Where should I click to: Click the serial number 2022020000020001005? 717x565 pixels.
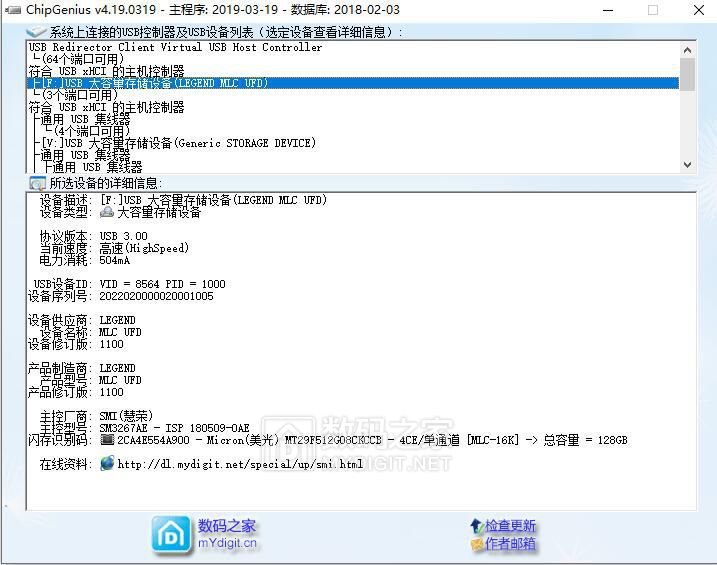coord(156,296)
